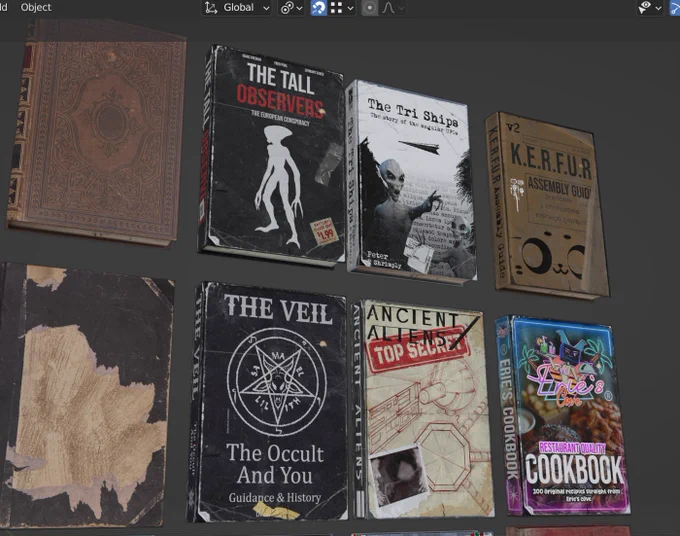The image size is (680, 536).
Task: Select the K.E.R.F.U.R Assembly Guide book
Action: pos(547,206)
